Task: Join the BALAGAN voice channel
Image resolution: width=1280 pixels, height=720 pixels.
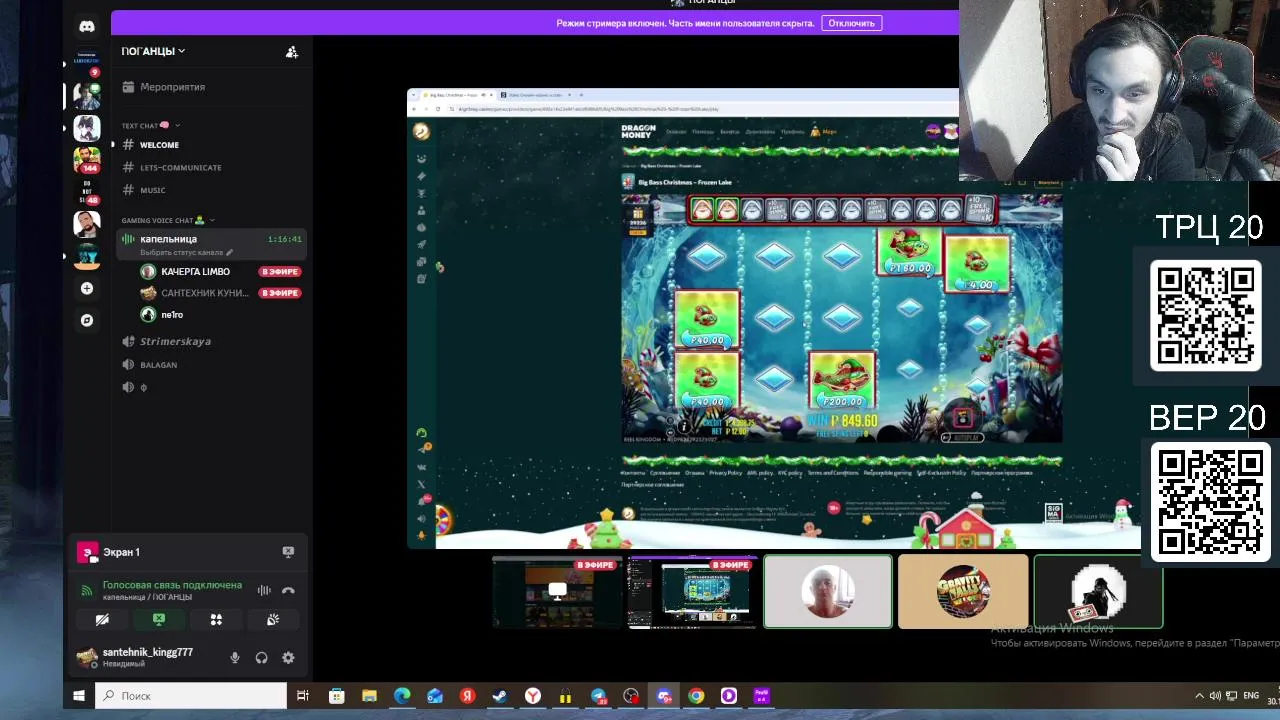Action: click(x=158, y=365)
